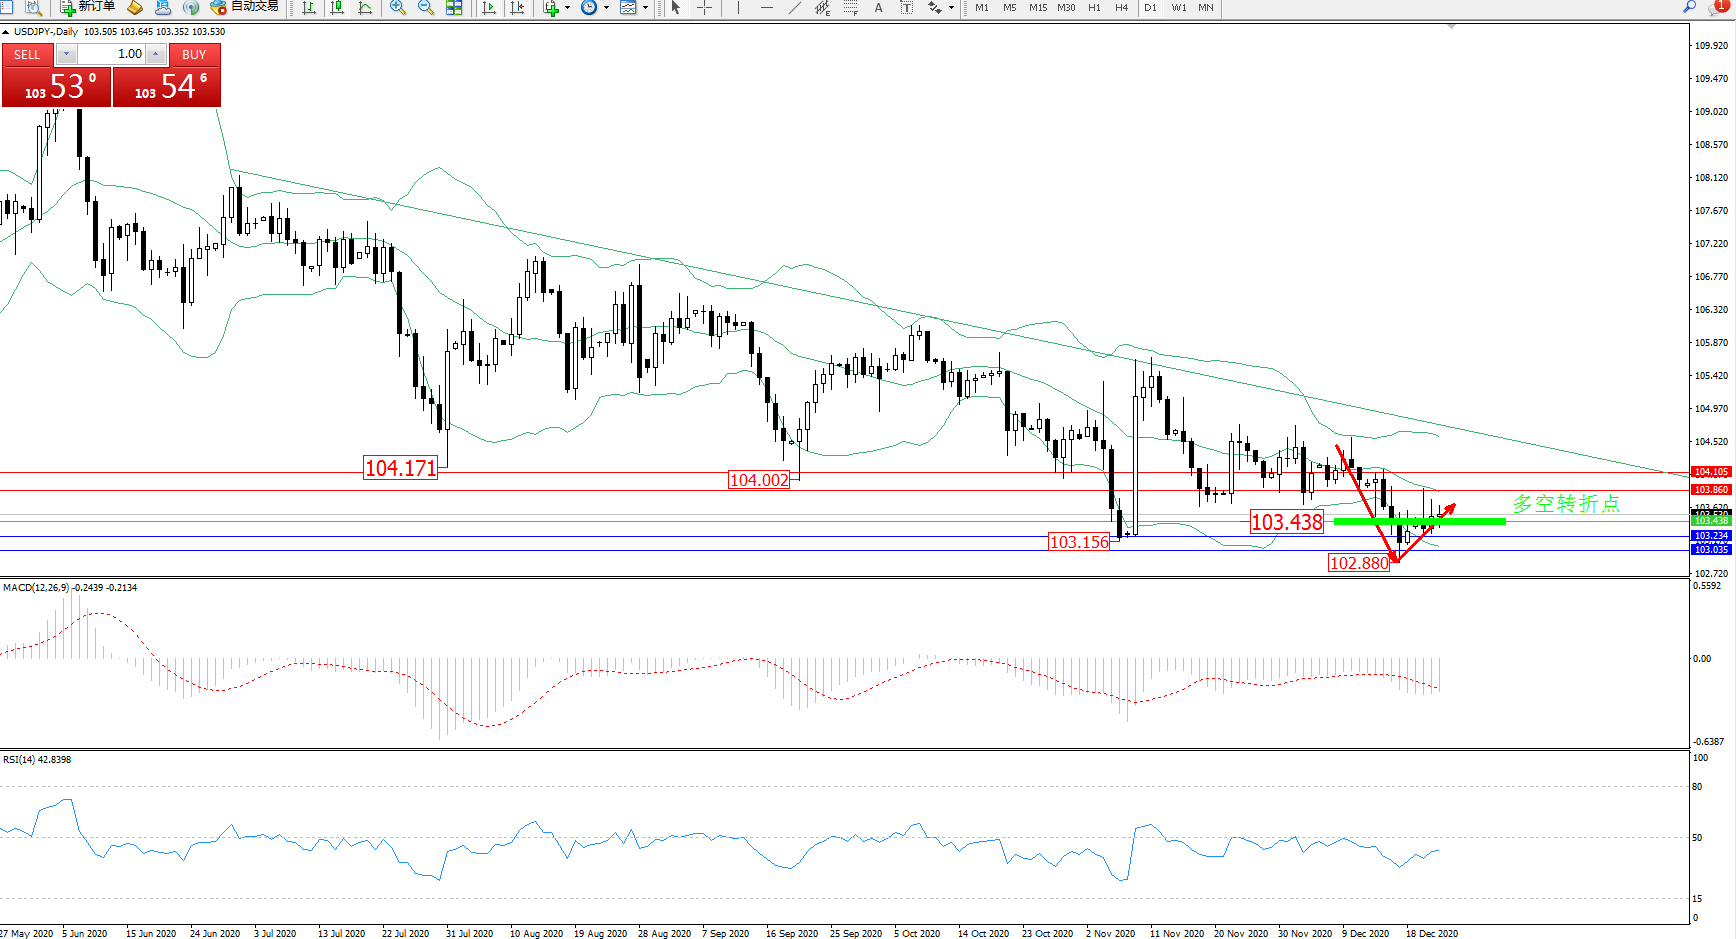Viewport: 1736px width, 939px height.
Task: Collapse one-click trading panel via the triangle
Action: pyautogui.click(x=6, y=32)
